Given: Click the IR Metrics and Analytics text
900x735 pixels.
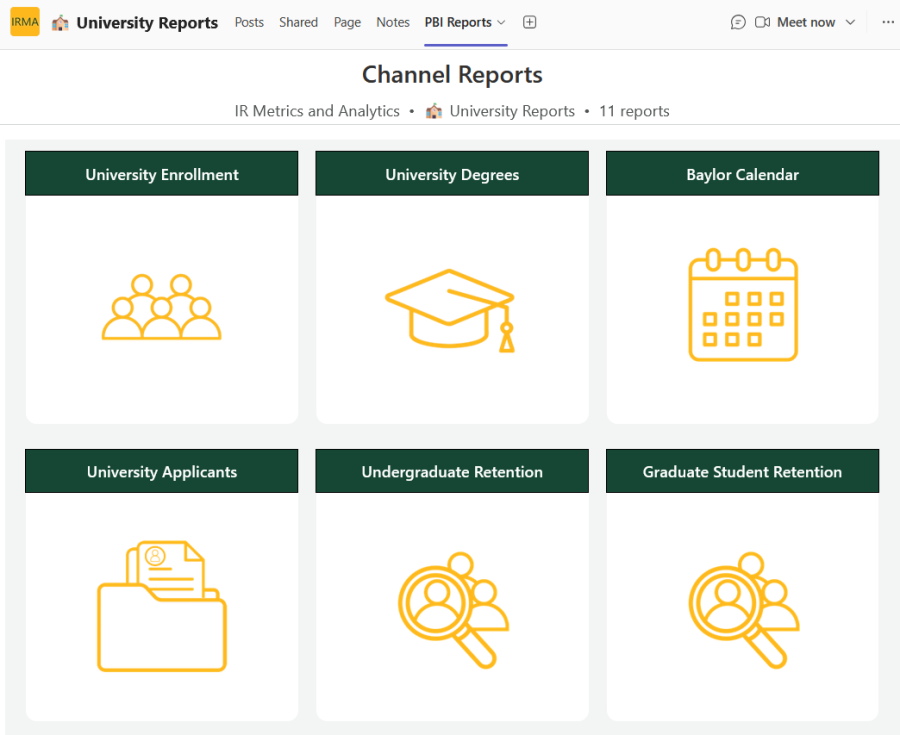Looking at the screenshot, I should pyautogui.click(x=317, y=111).
